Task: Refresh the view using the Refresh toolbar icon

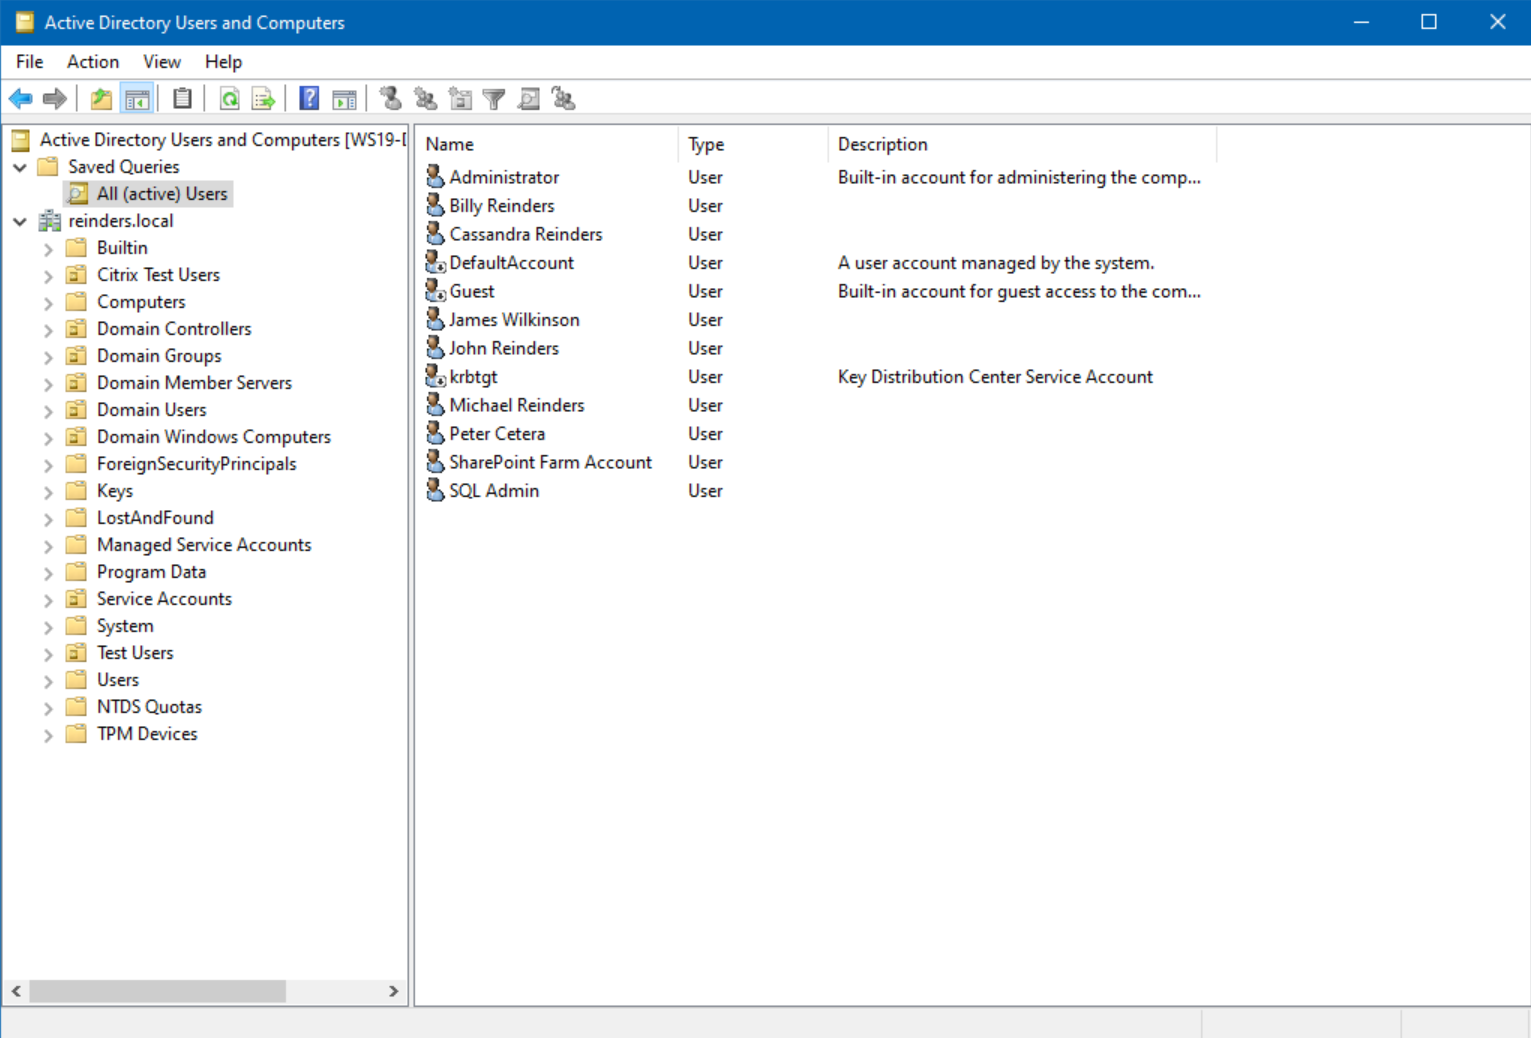Action: coord(230,98)
